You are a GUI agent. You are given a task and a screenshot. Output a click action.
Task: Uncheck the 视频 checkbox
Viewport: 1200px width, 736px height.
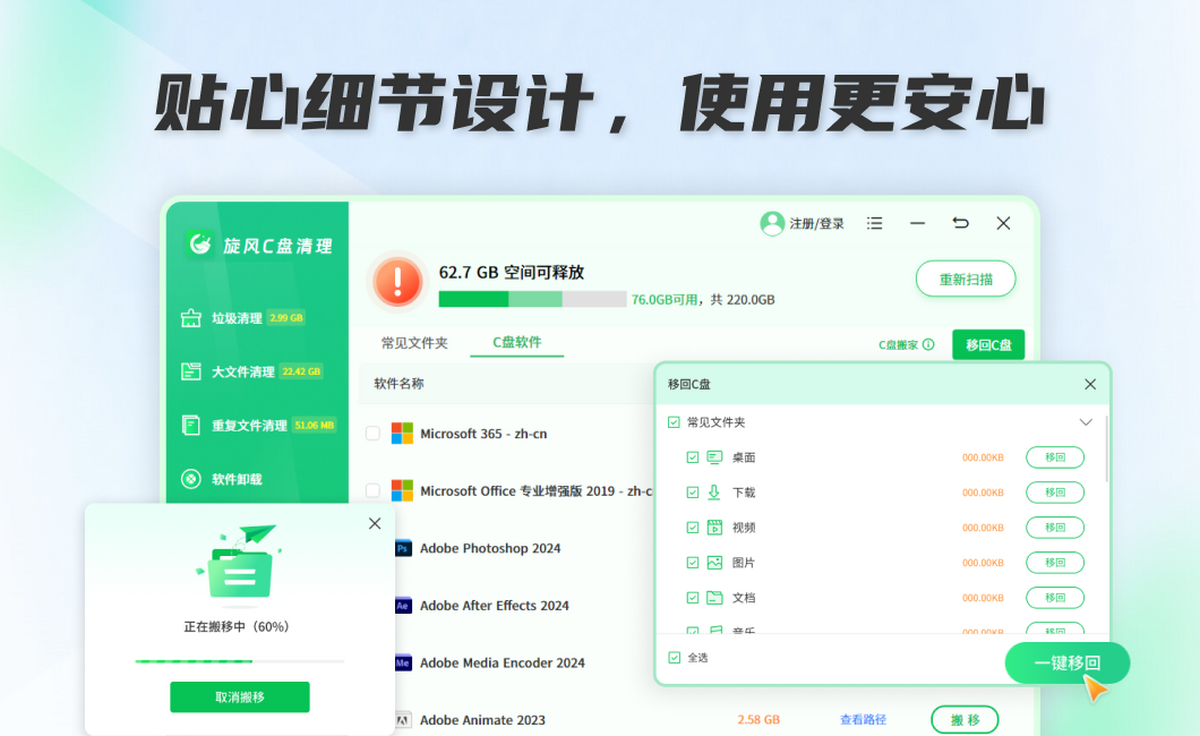(693, 527)
